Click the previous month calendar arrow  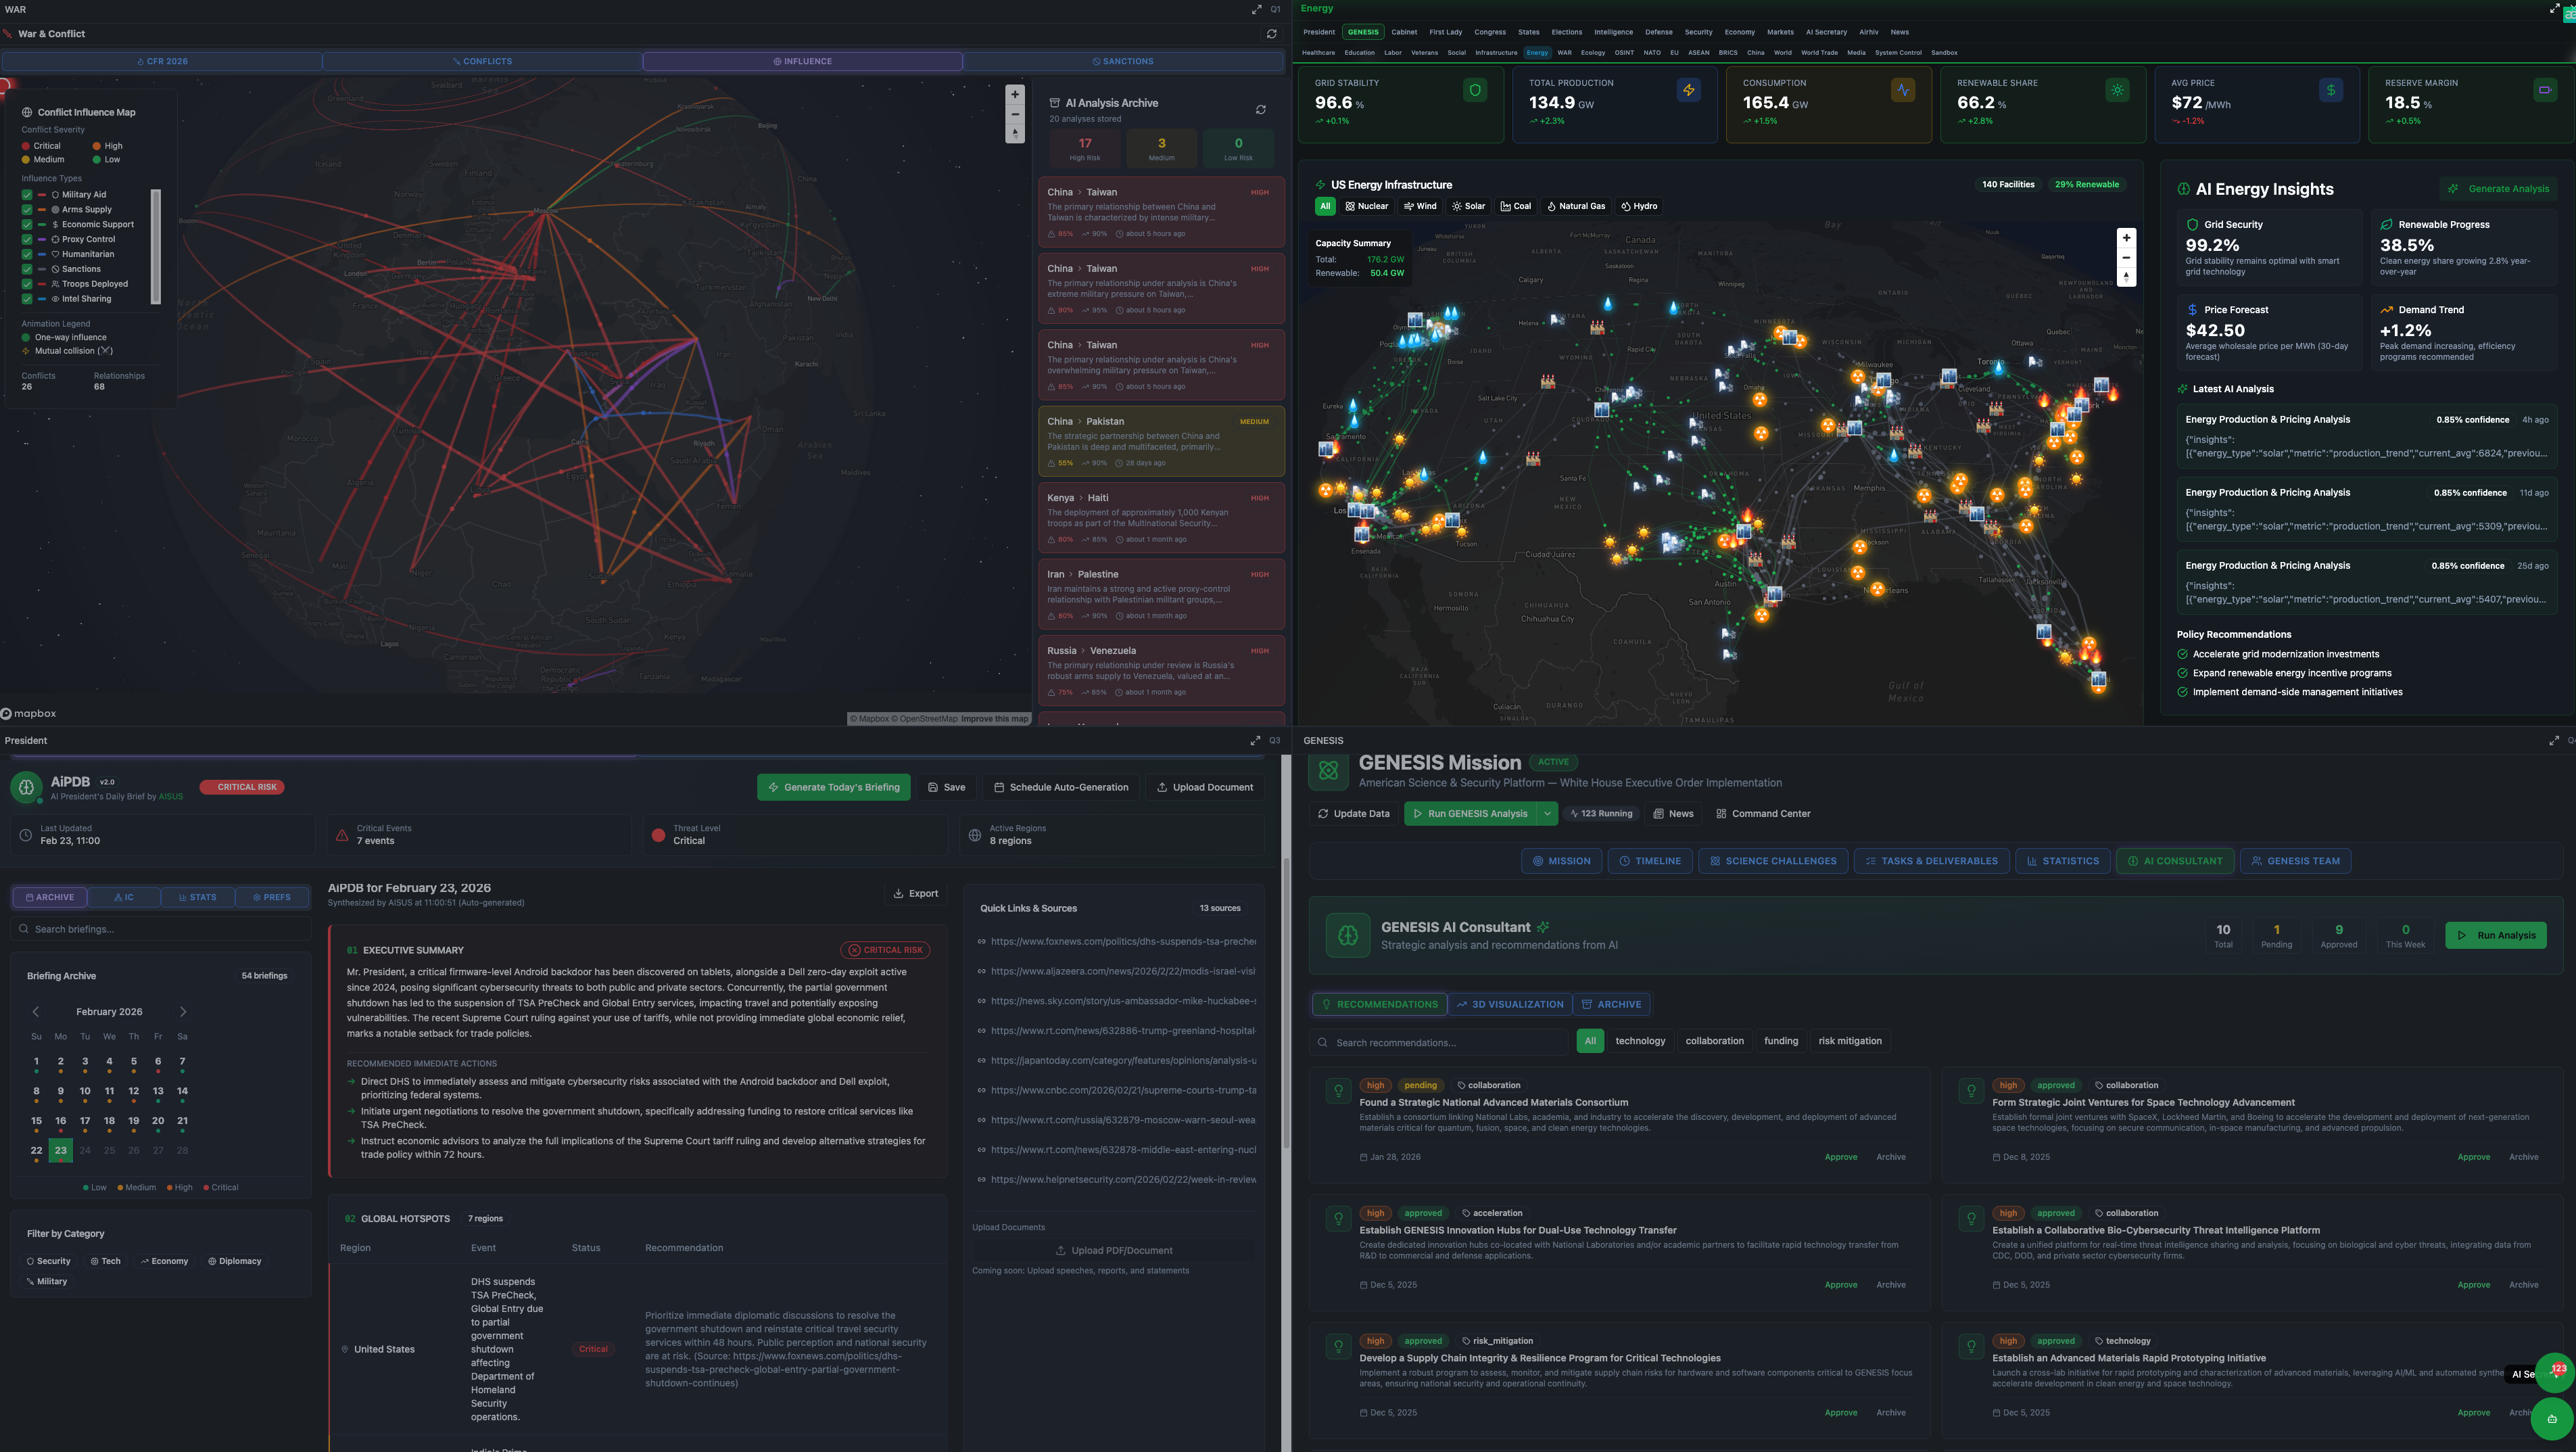(x=36, y=1012)
